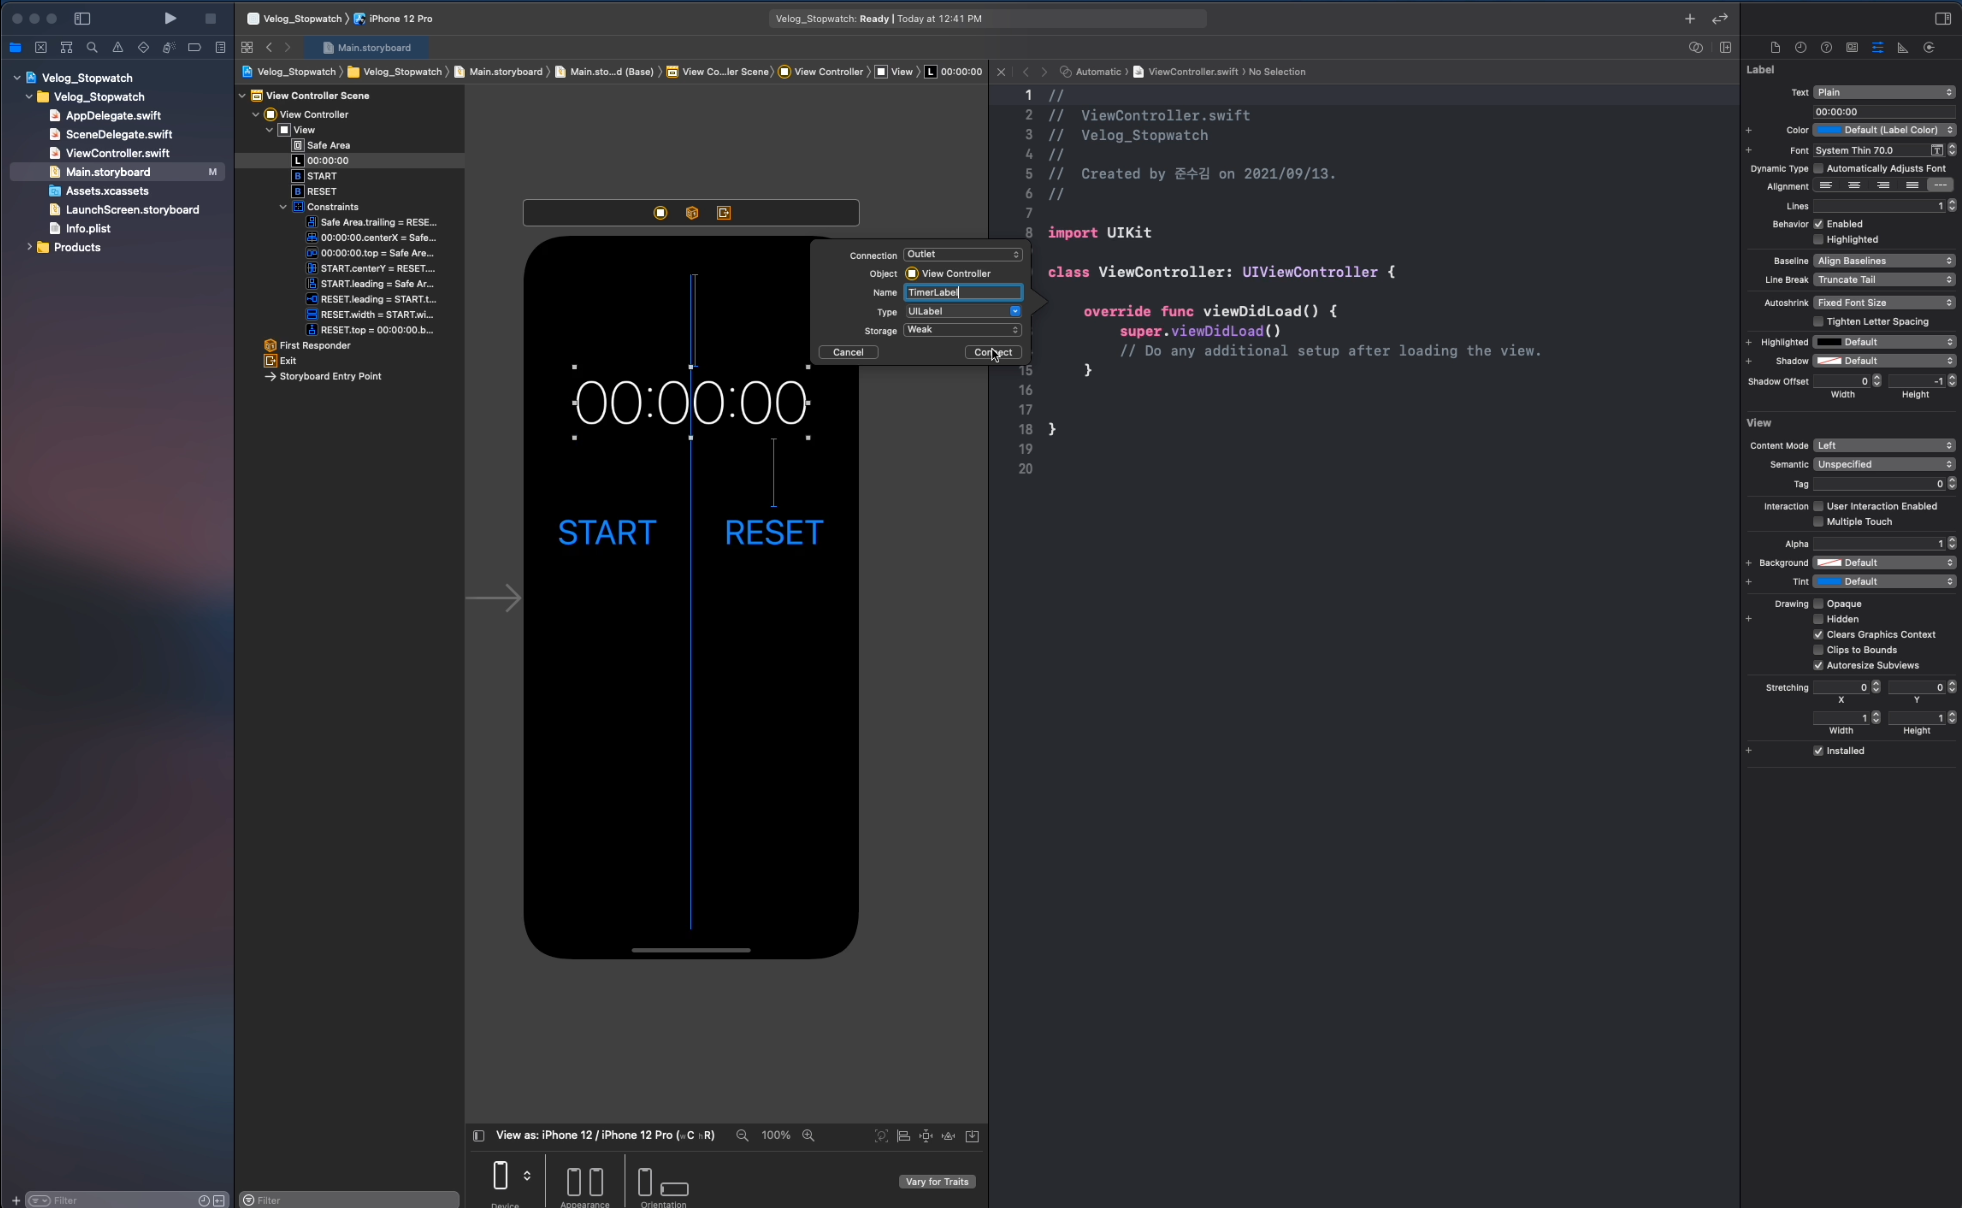Click the Connect button
Screen dimensions: 1962x1208
(x=993, y=352)
